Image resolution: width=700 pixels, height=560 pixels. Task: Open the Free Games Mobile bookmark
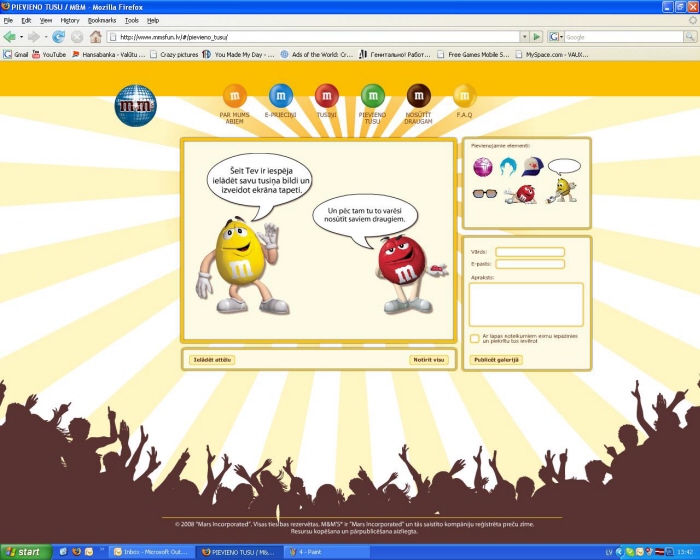click(x=473, y=54)
